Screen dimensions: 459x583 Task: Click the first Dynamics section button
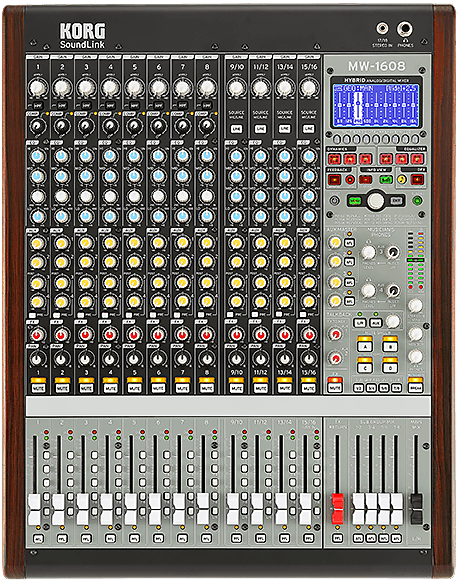[334, 159]
